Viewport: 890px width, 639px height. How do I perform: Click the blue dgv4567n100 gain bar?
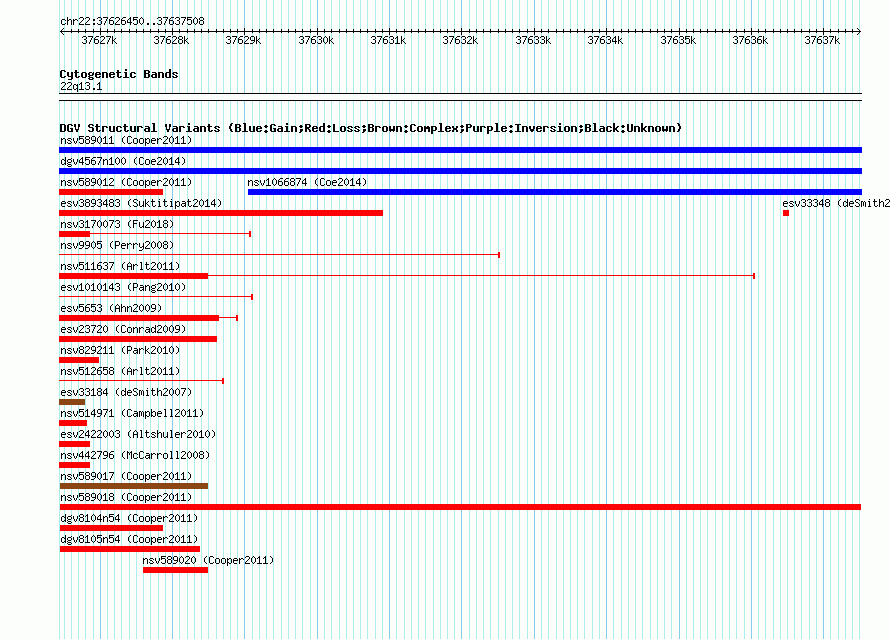click(460, 171)
